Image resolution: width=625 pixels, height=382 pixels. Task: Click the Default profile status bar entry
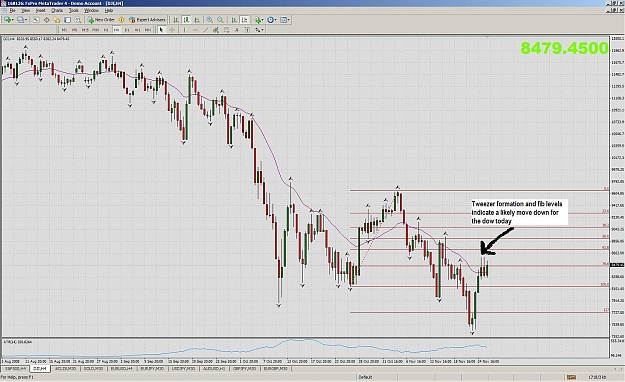pyautogui.click(x=365, y=377)
